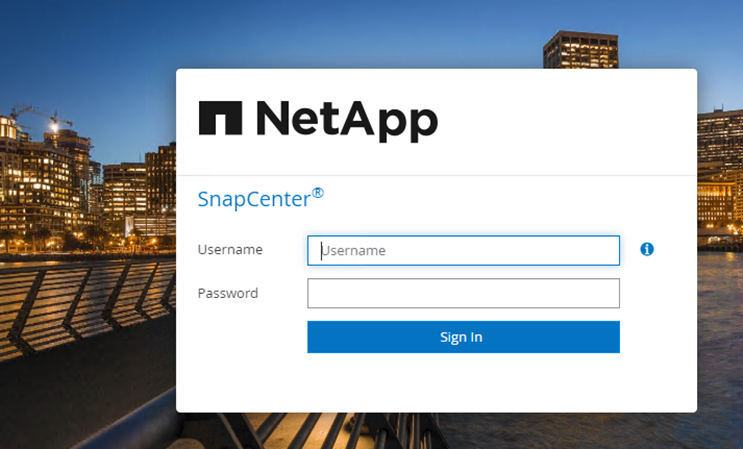Click the blue sky above the login box

[332, 33]
